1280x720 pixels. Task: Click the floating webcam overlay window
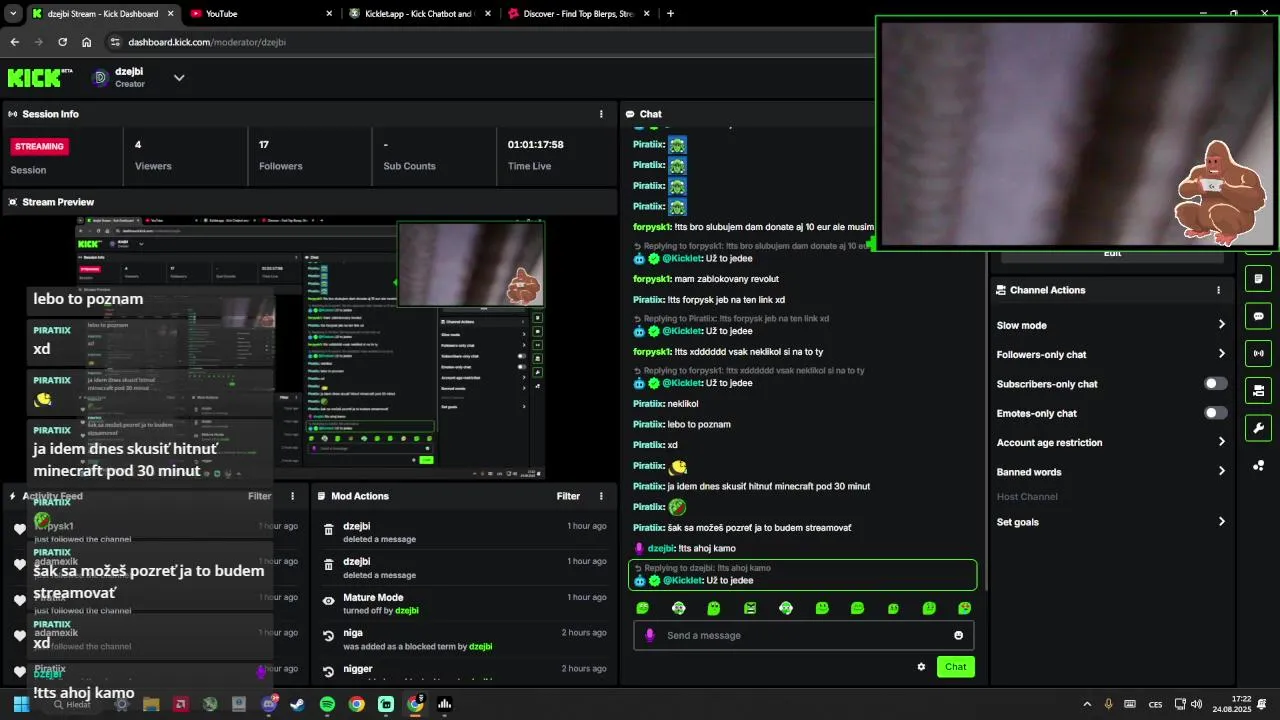coord(1077,133)
